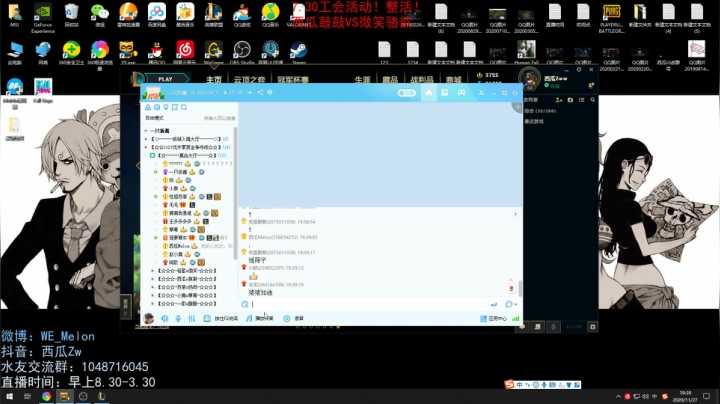Toggle the switch in YY title bar
Screen dimensions: 720x404
click(x=406, y=93)
